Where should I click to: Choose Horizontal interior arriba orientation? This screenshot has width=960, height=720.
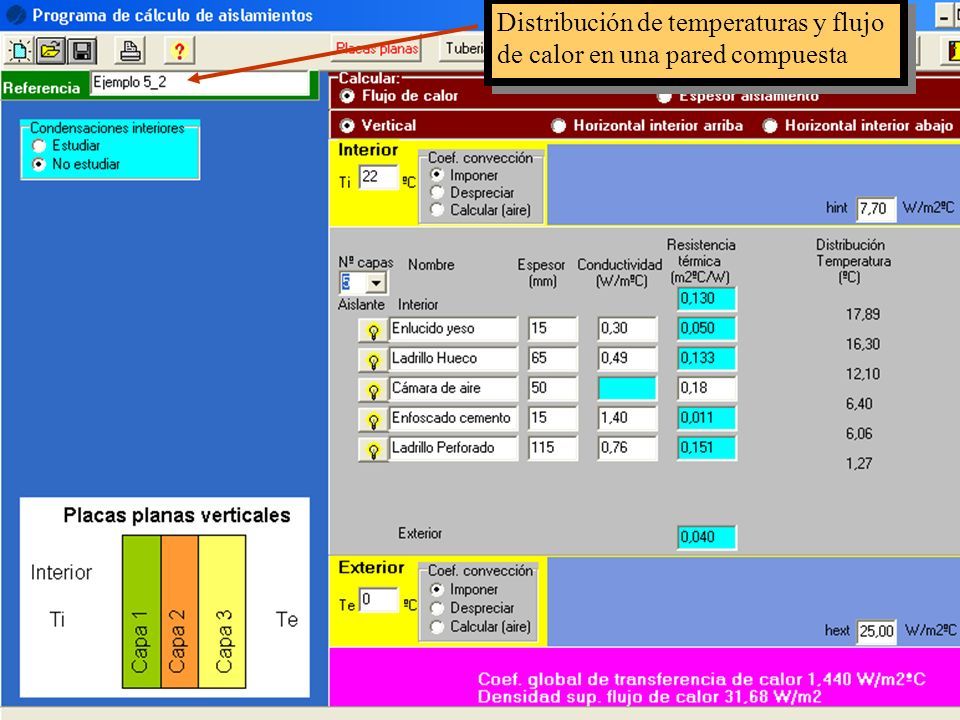(x=558, y=126)
